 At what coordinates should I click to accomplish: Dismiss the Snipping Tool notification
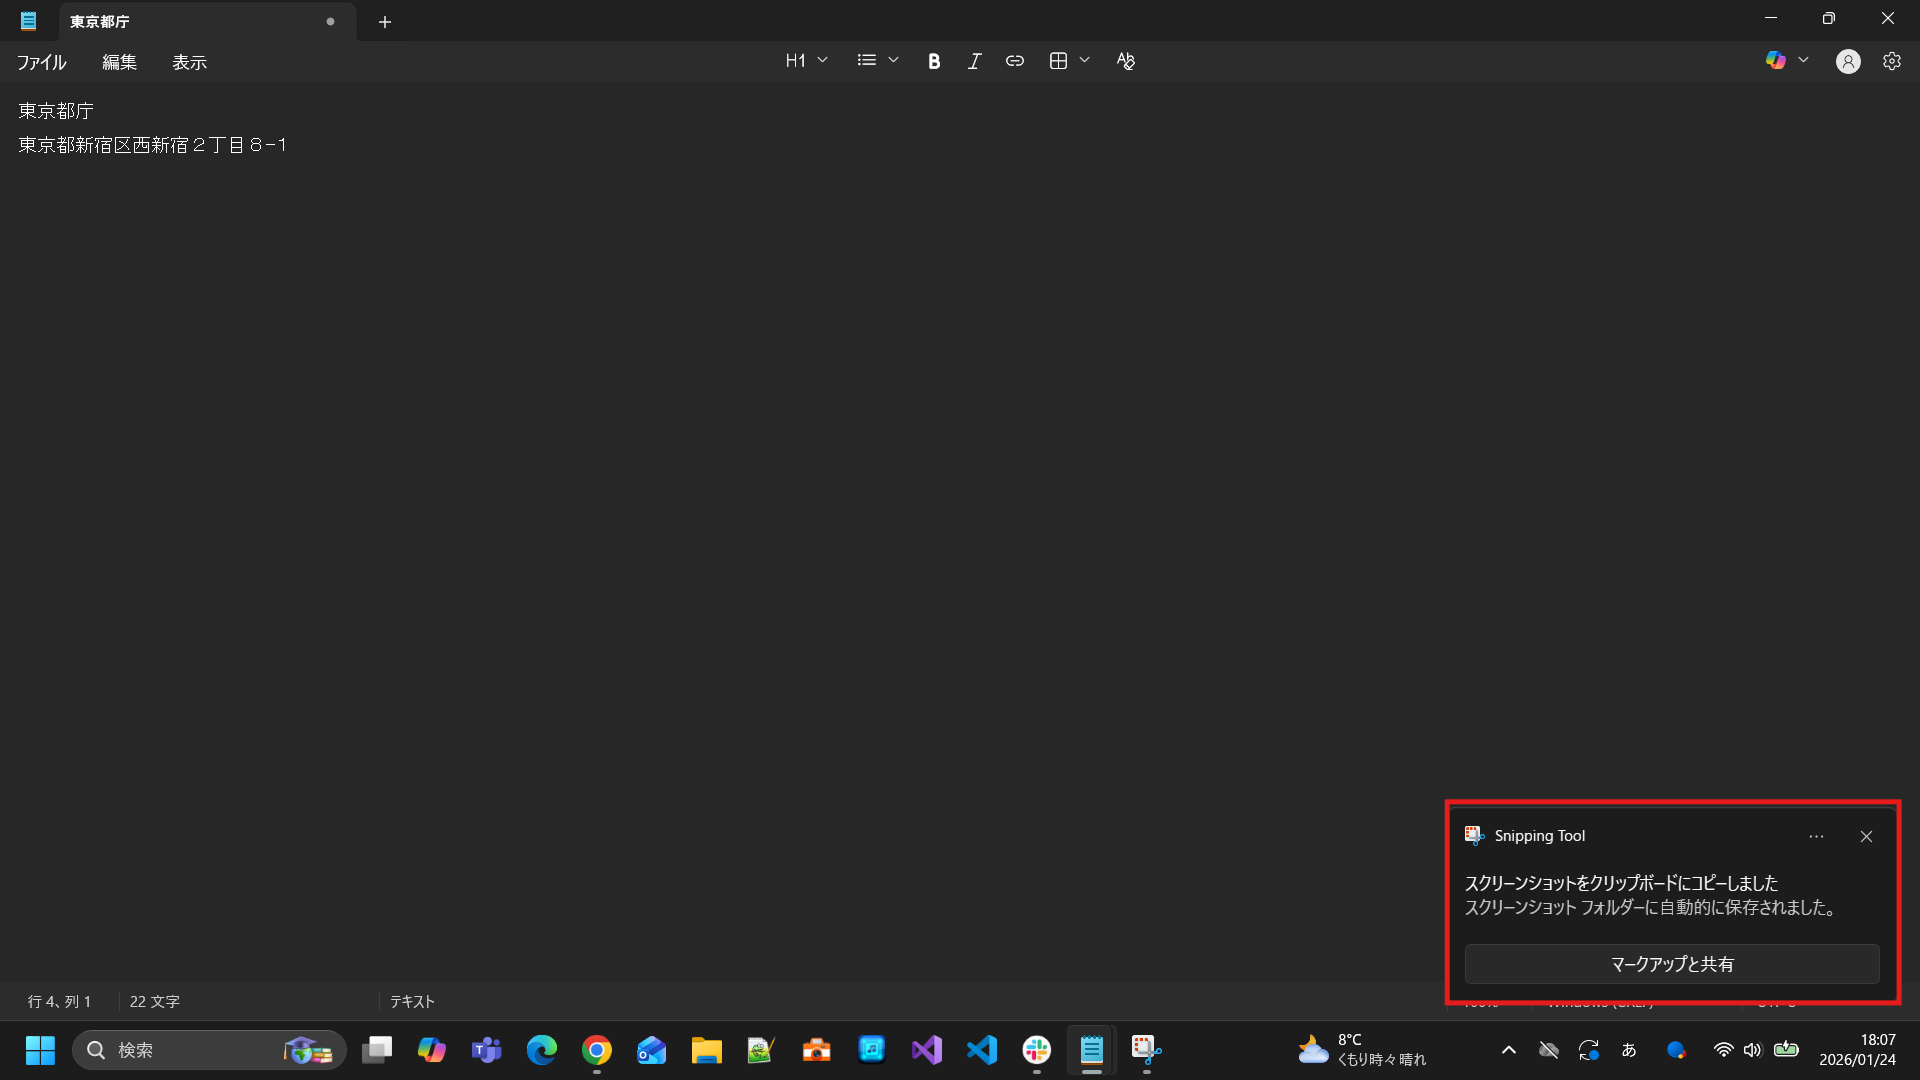[x=1866, y=836]
